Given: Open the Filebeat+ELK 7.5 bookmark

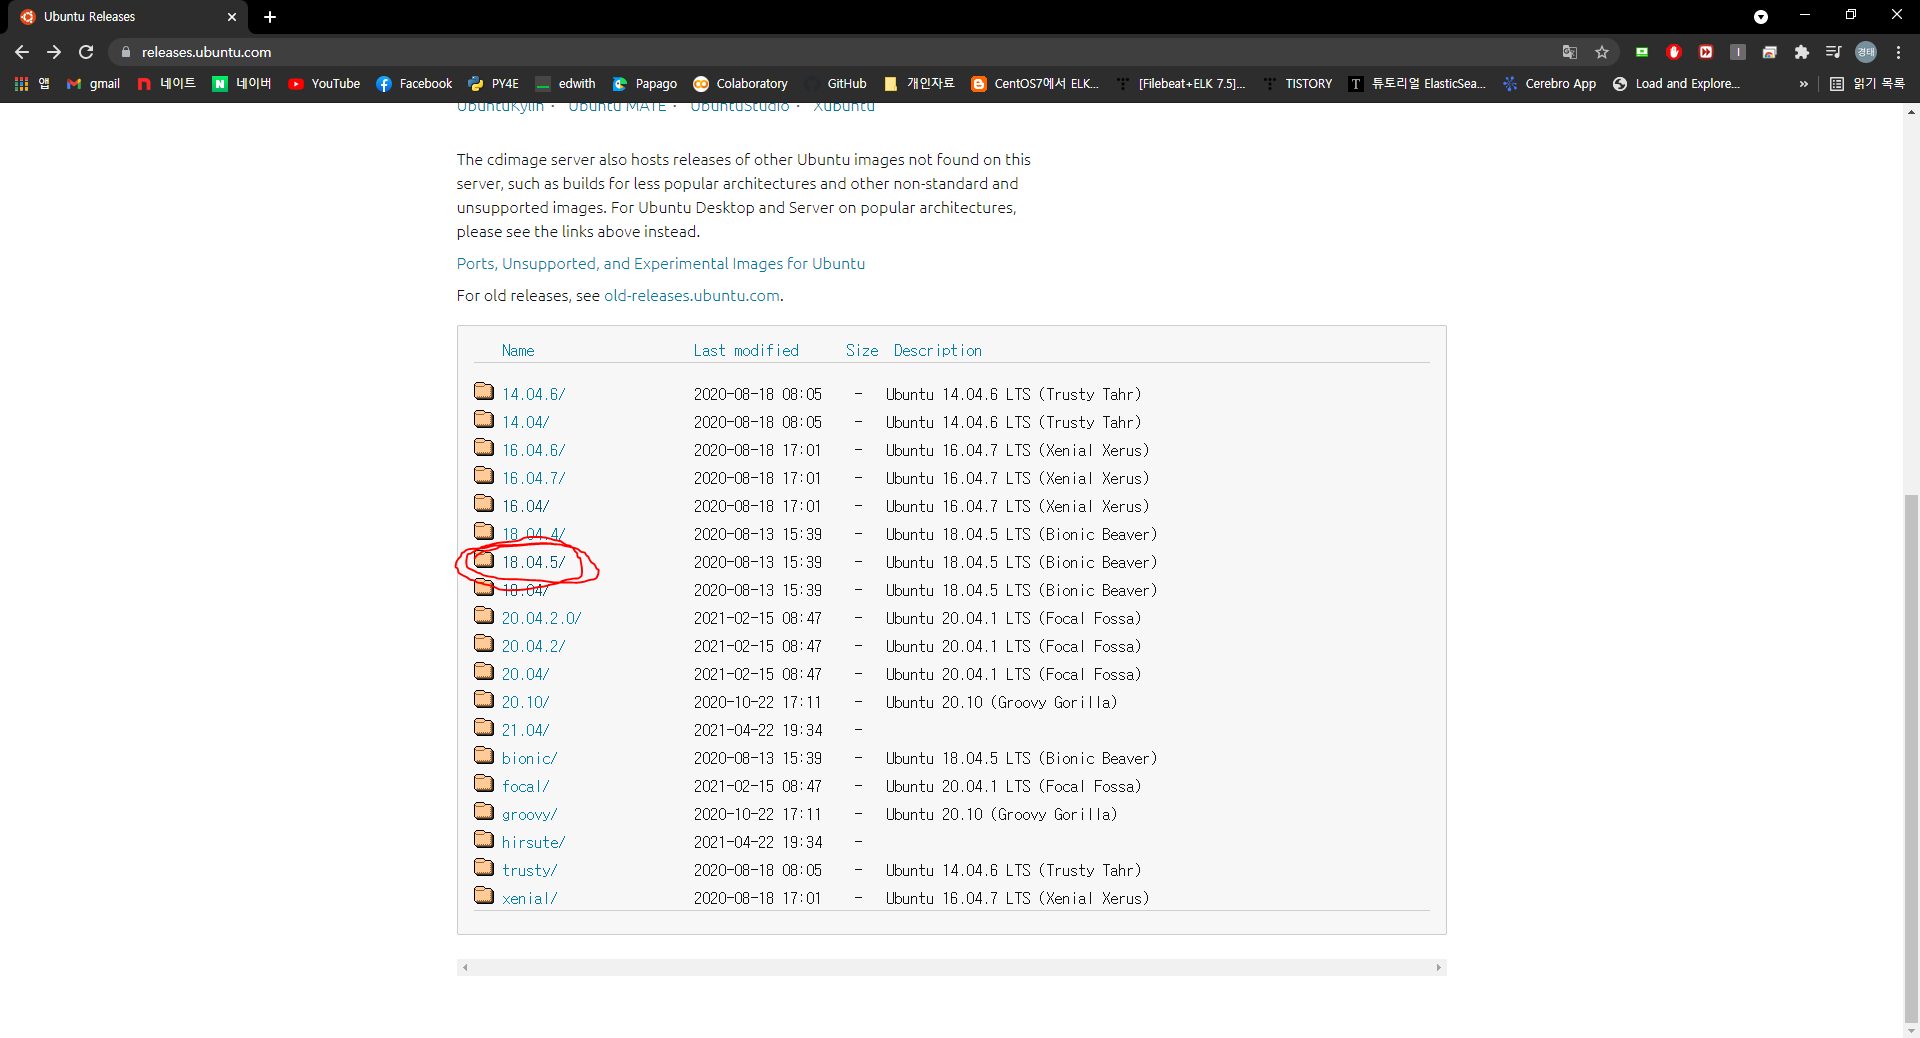Looking at the screenshot, I should [1181, 84].
